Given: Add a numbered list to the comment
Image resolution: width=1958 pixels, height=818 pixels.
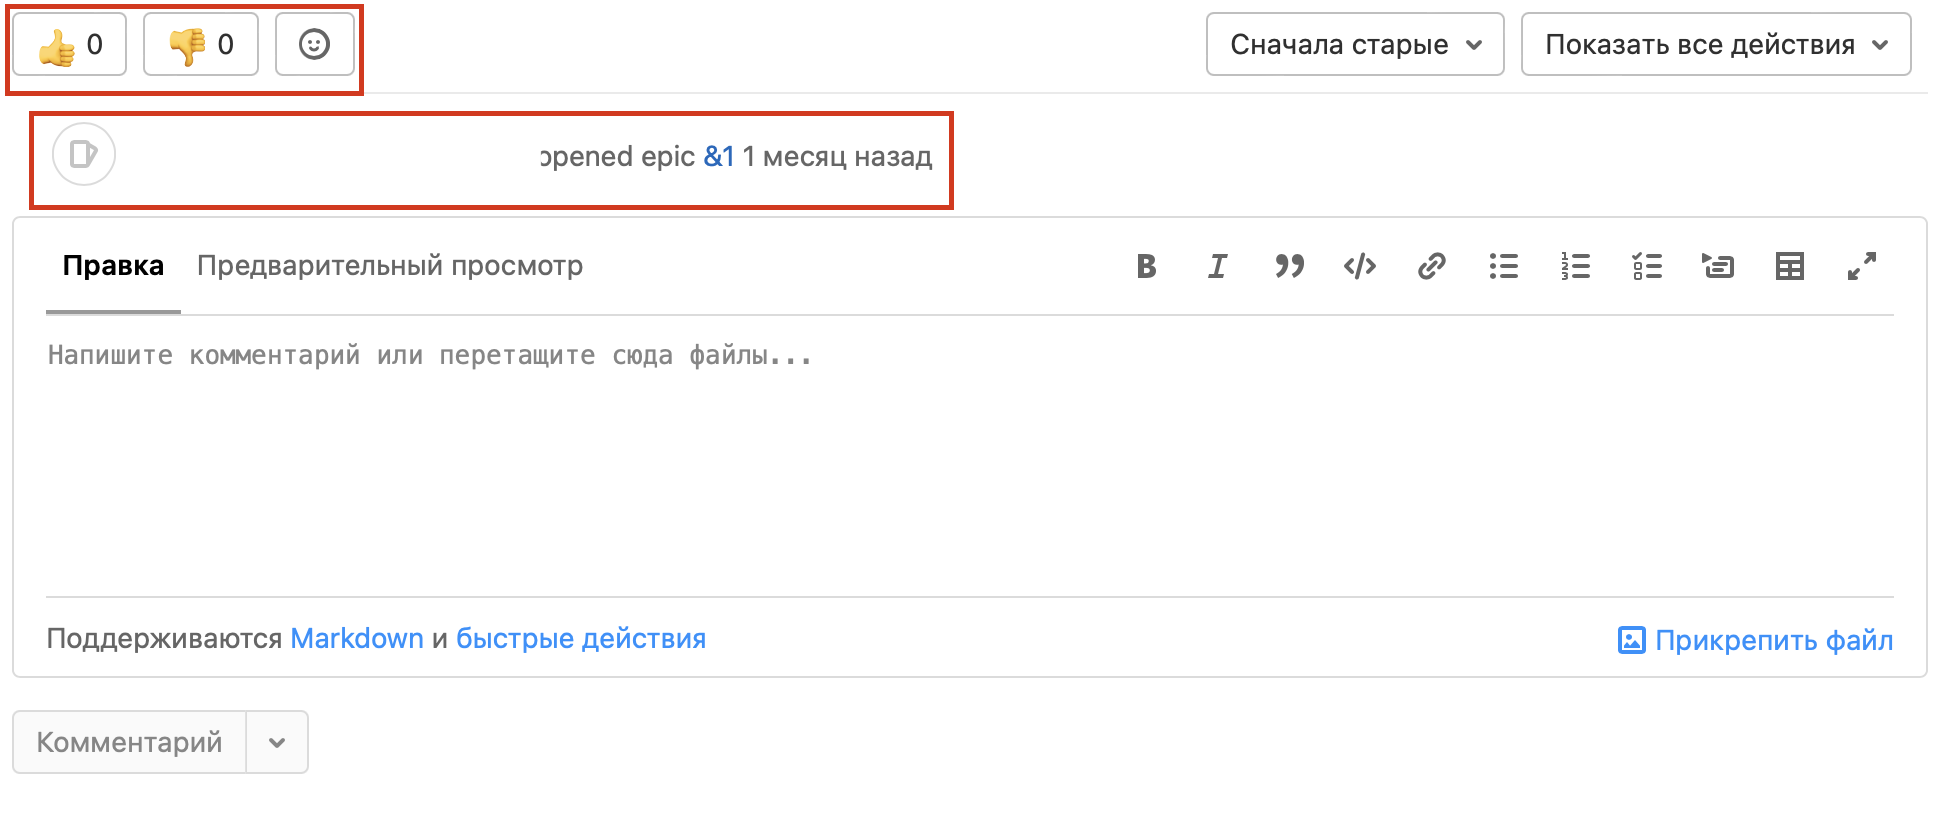Looking at the screenshot, I should [1575, 266].
